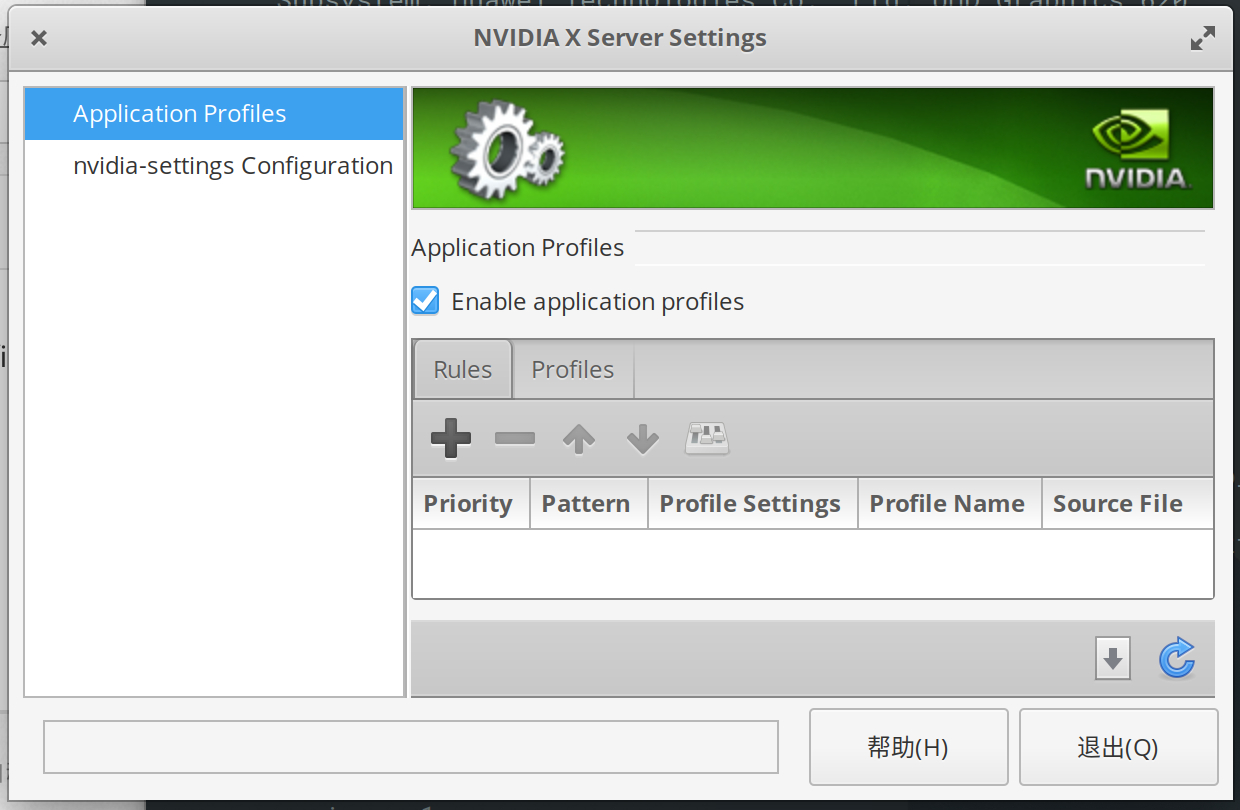Click the save changes down-arrow icon
Viewport: 1240px width, 810px height.
(x=1113, y=659)
